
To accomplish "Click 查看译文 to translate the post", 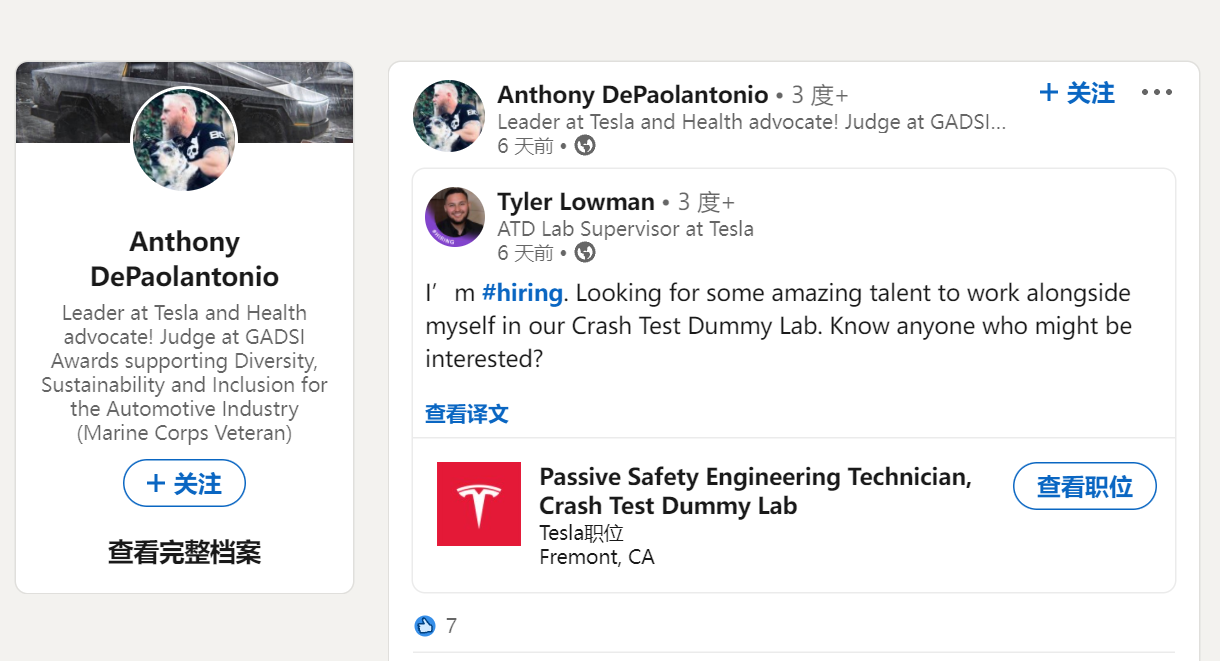I will pyautogui.click(x=467, y=414).
